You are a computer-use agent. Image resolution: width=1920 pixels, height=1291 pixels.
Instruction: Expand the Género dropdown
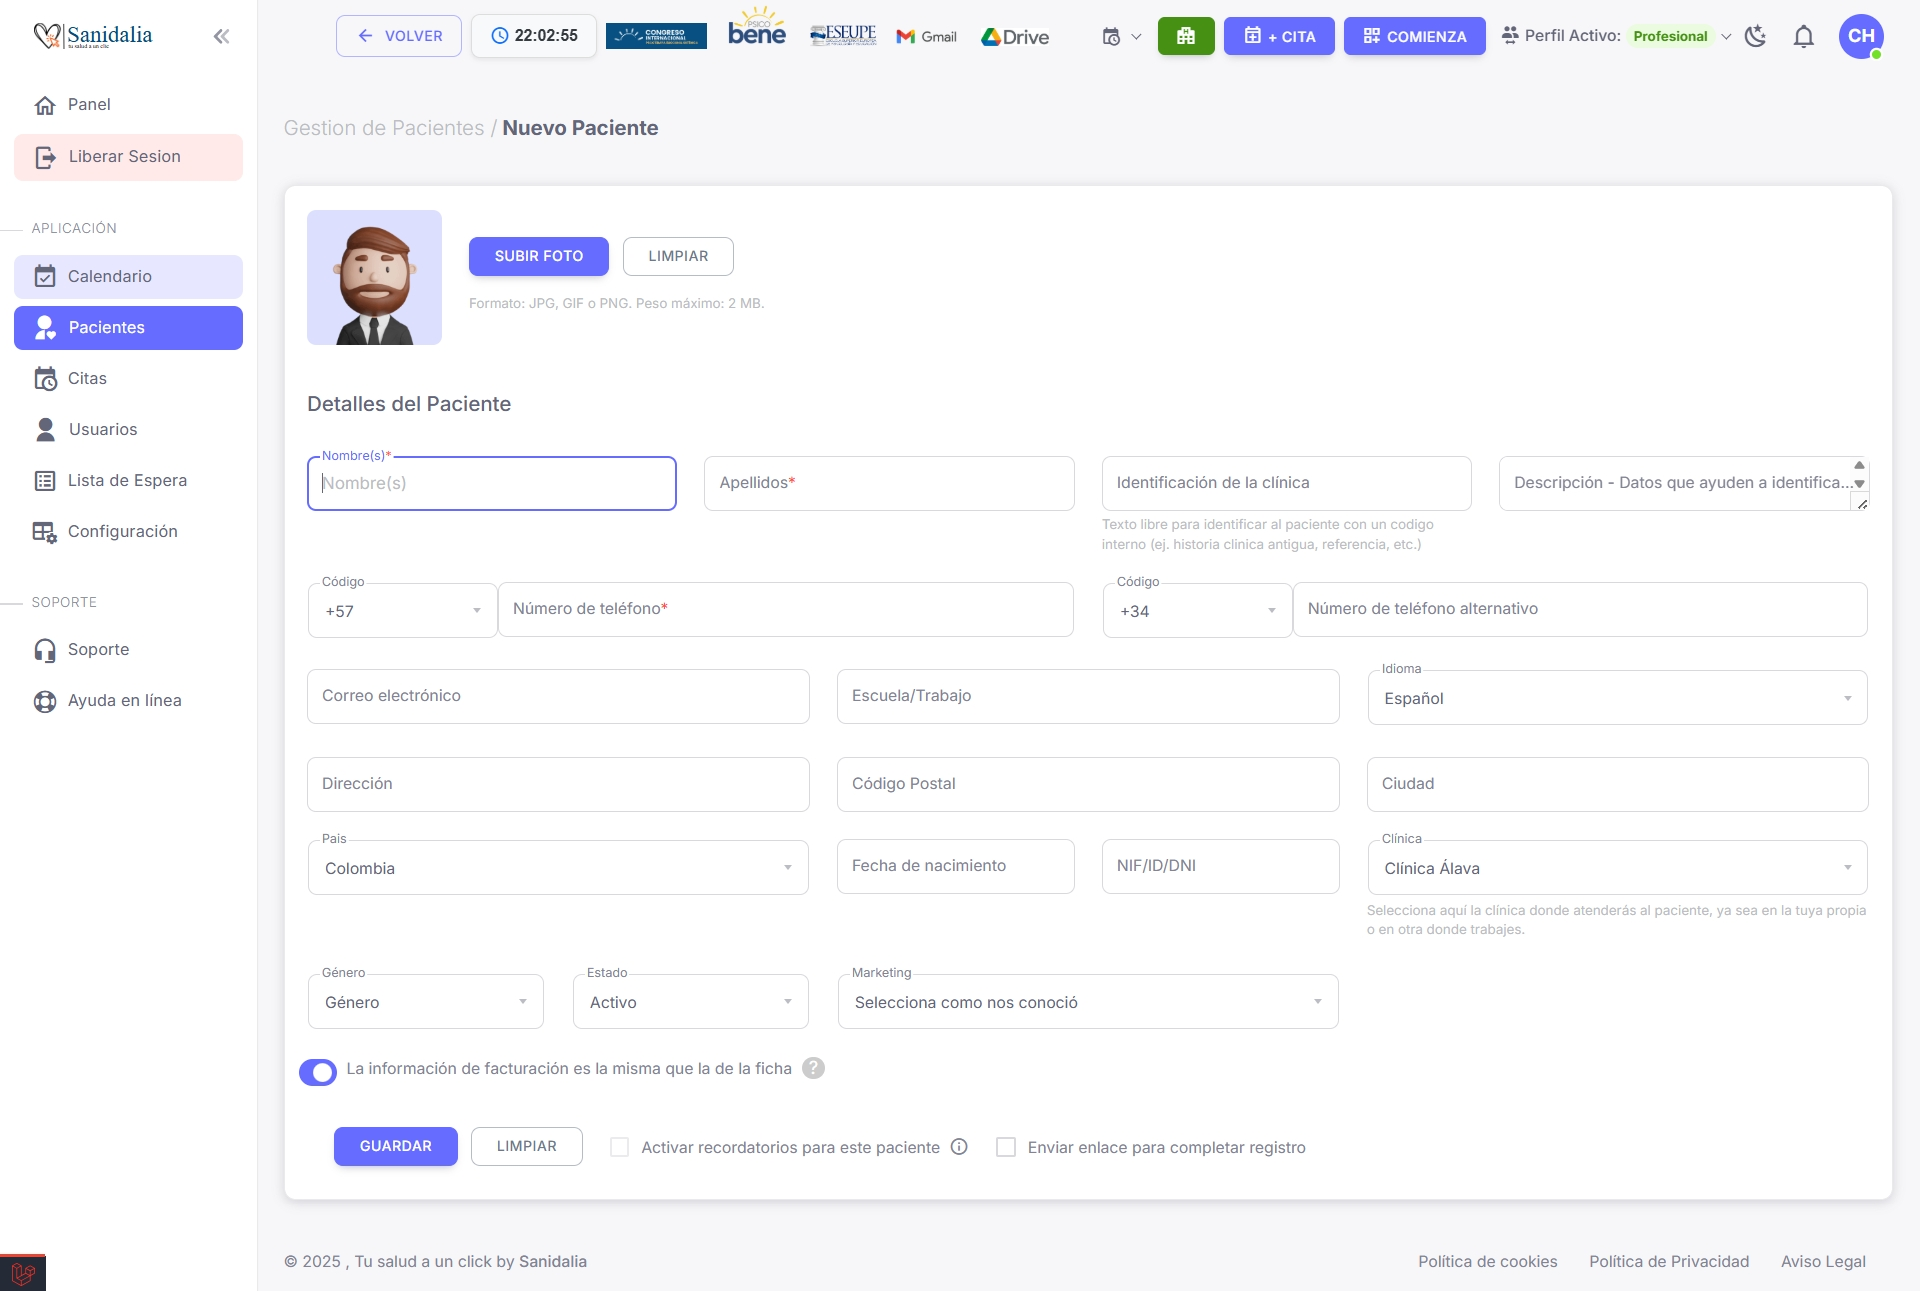tap(425, 1002)
